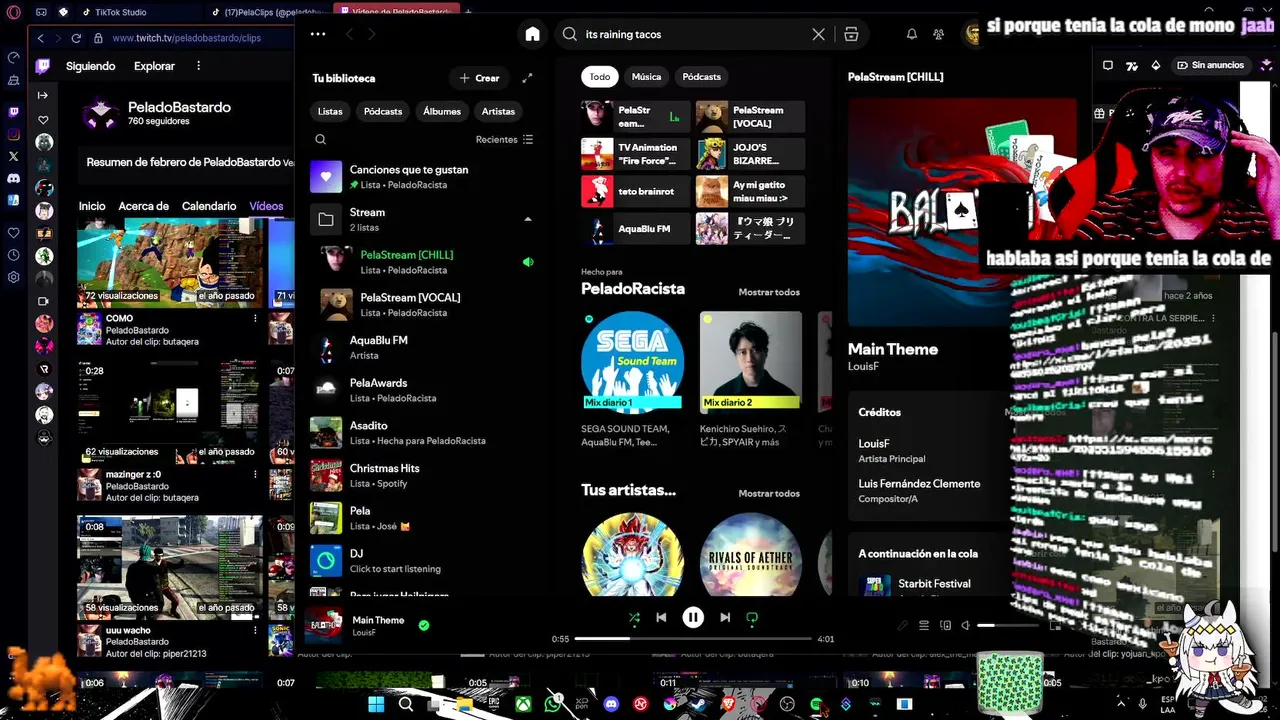Reload the Twitch browser page
Screen dimensions: 1280x720
coord(76,38)
